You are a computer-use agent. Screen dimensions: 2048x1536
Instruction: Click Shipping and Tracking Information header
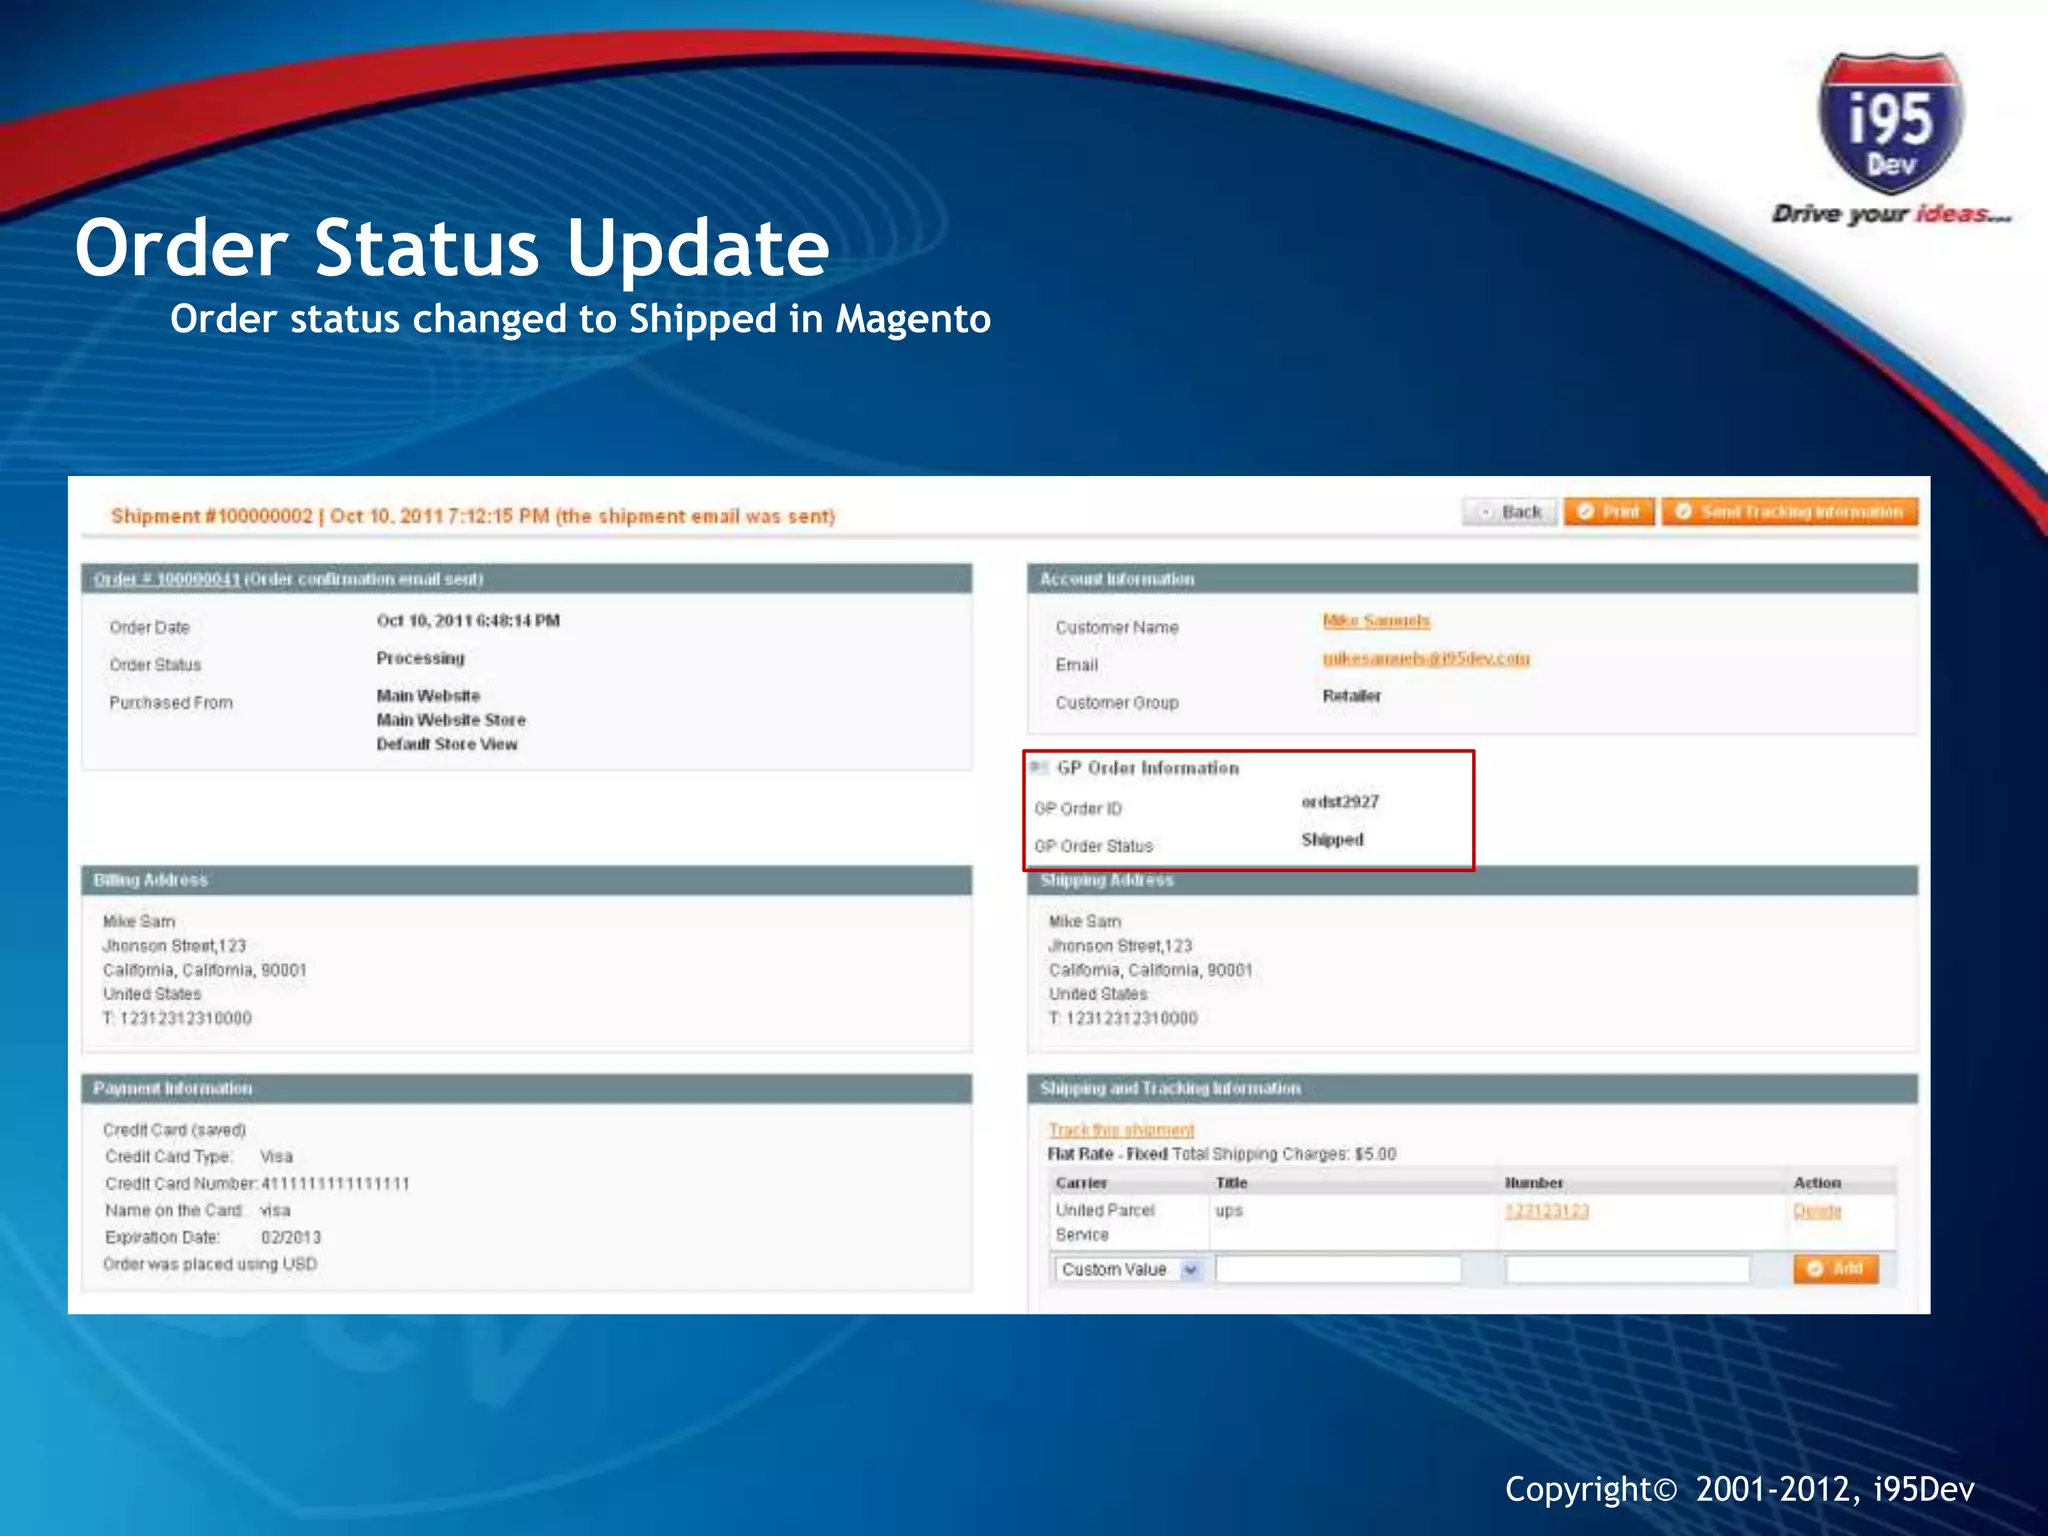point(1472,1088)
